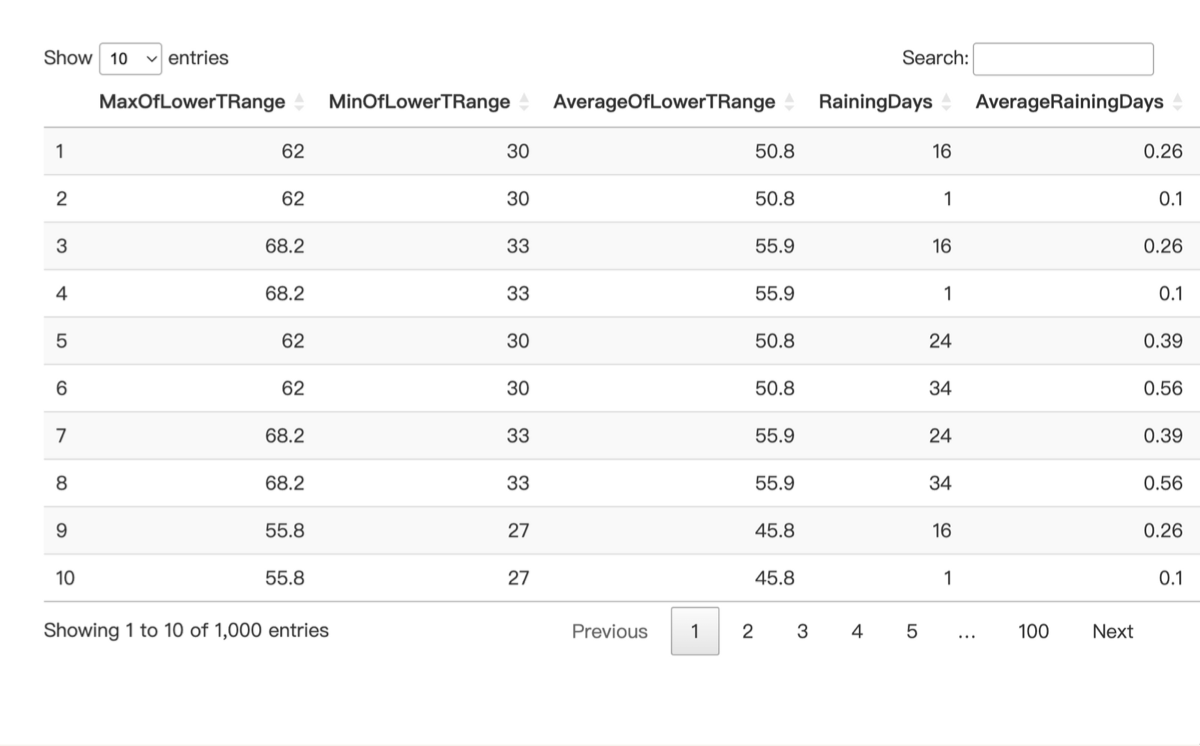Select row 1 in the table
Image resolution: width=1200 pixels, height=746 pixels.
pyautogui.click(x=622, y=152)
